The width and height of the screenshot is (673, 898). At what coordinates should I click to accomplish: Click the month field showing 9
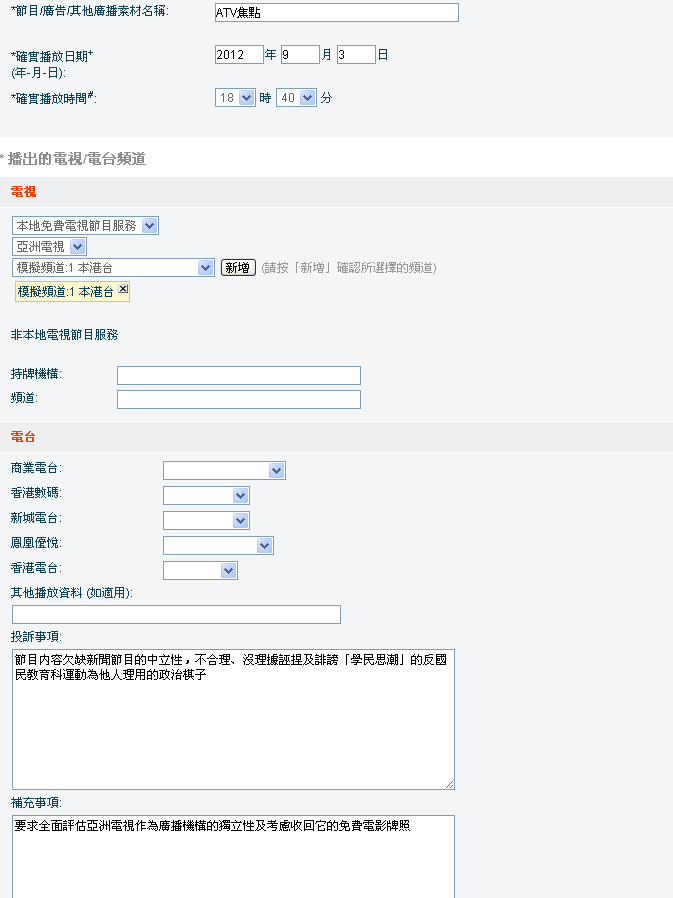299,55
